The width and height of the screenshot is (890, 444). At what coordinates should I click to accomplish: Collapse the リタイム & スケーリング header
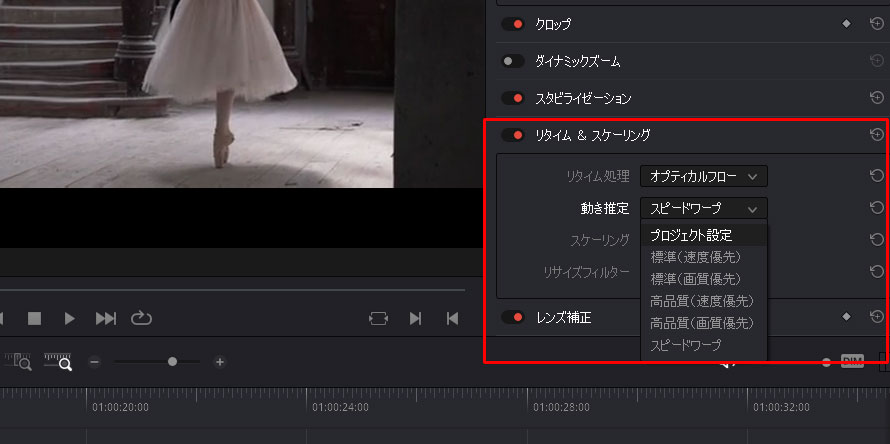(593, 135)
